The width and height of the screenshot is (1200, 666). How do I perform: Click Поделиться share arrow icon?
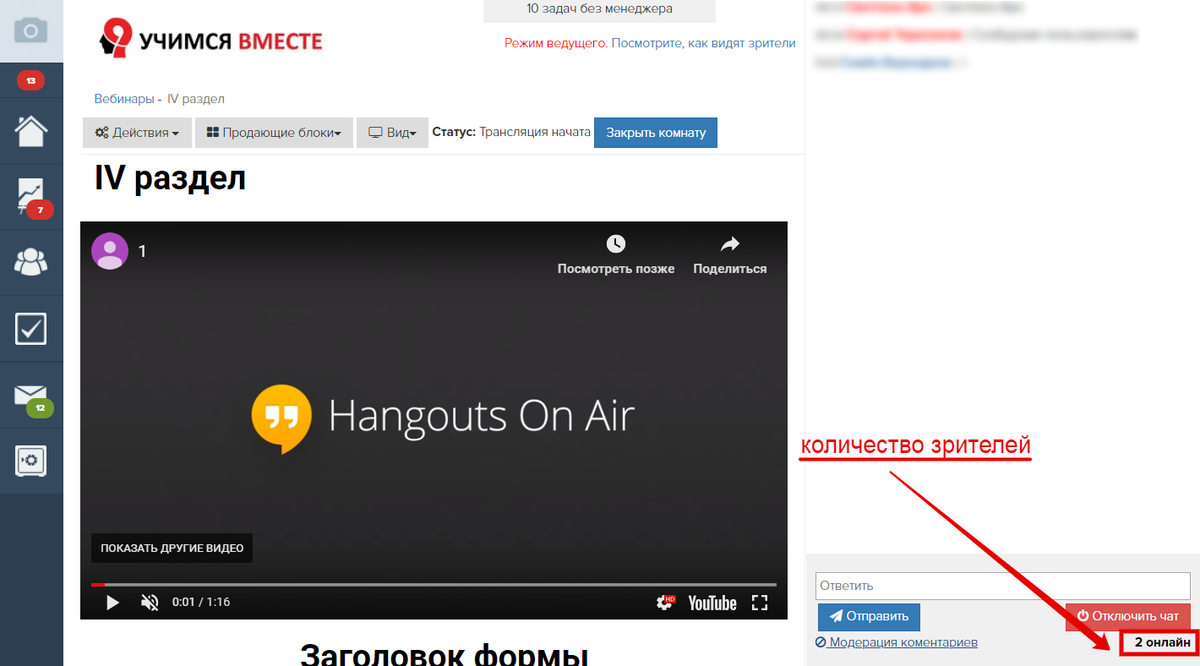730,244
